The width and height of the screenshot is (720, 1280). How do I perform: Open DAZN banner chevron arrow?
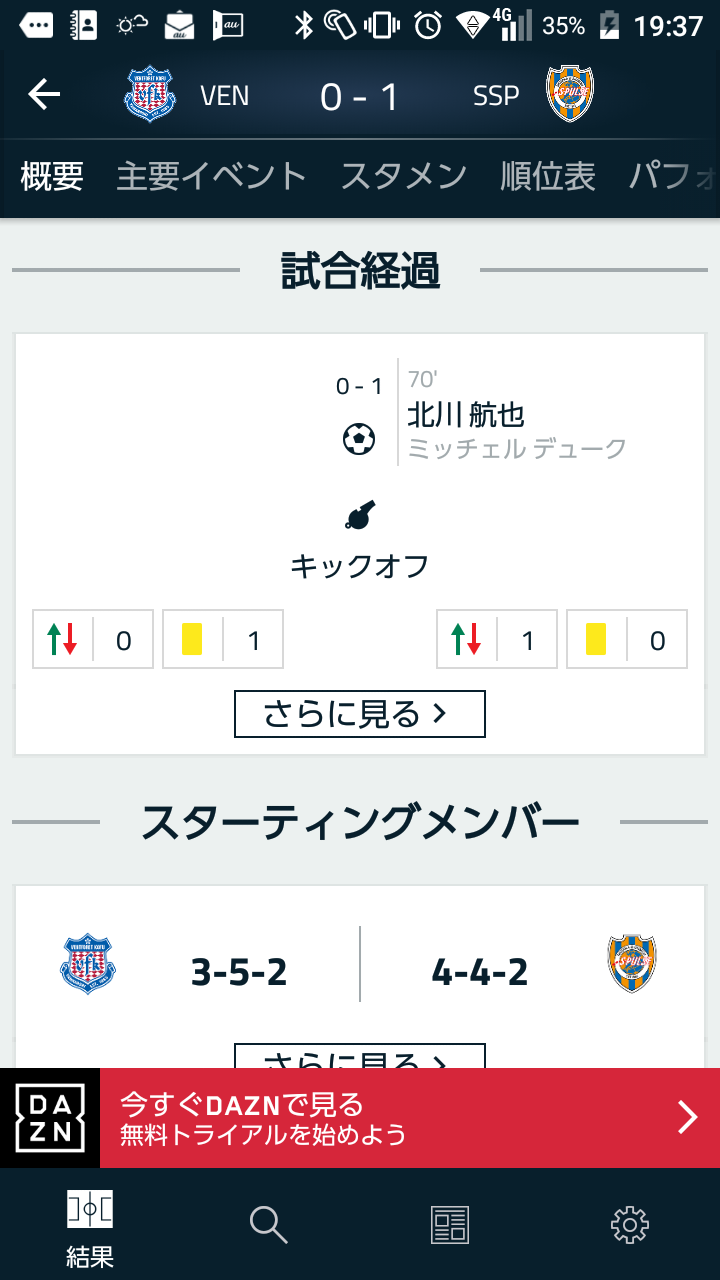tap(688, 1118)
